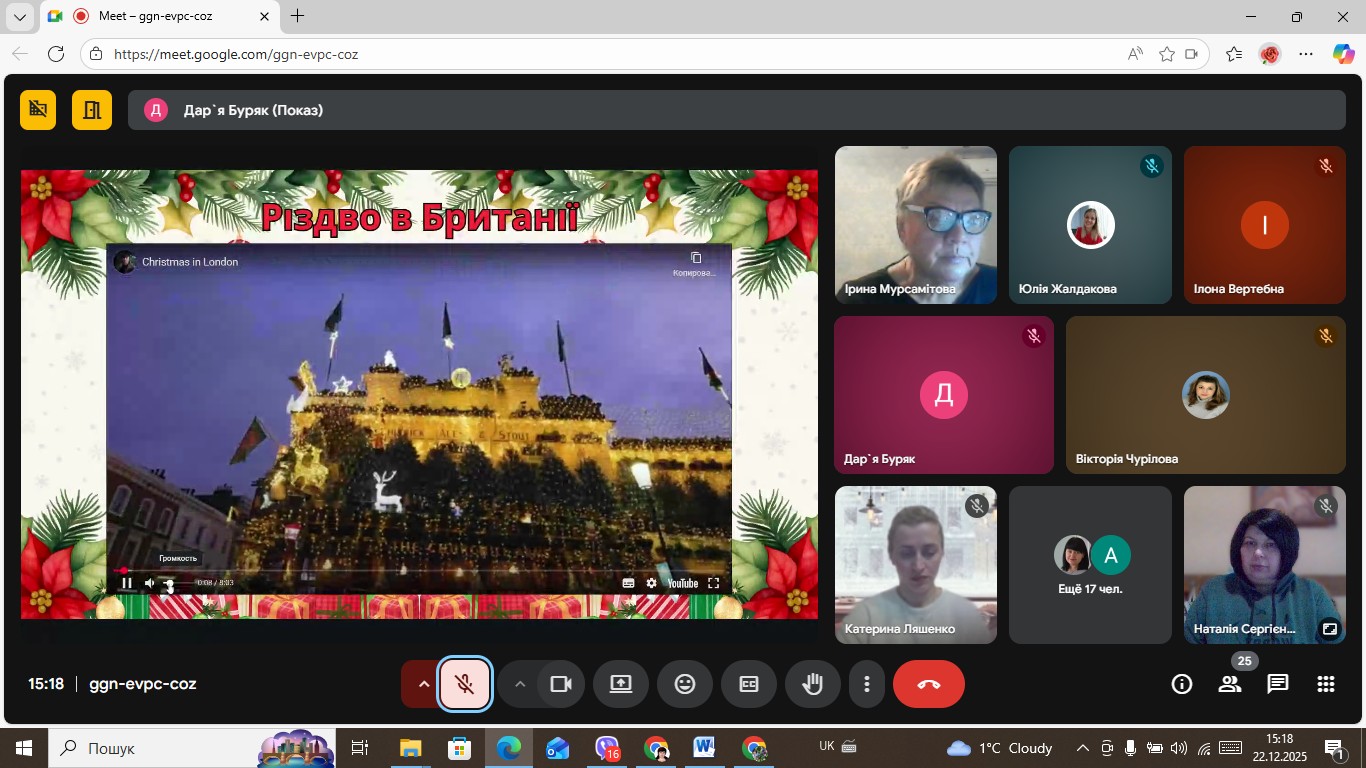Viewport: 1366px width, 768px height.
Task: Open the emoji reactions button
Action: click(x=685, y=684)
